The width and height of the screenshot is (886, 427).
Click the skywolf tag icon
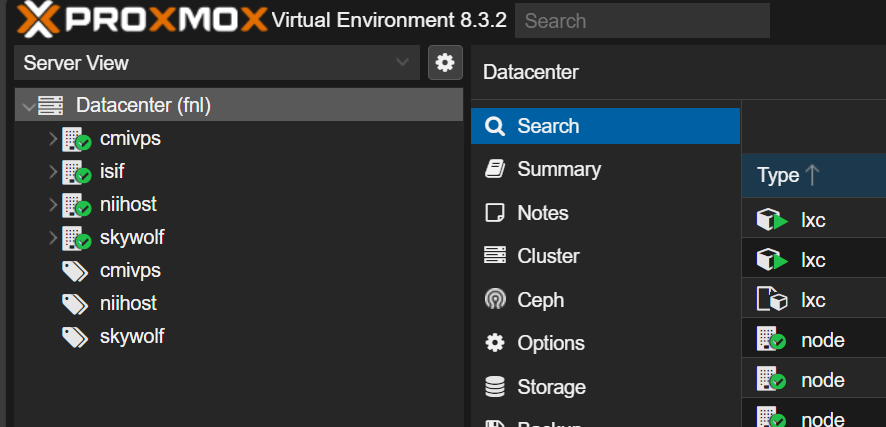coord(75,337)
